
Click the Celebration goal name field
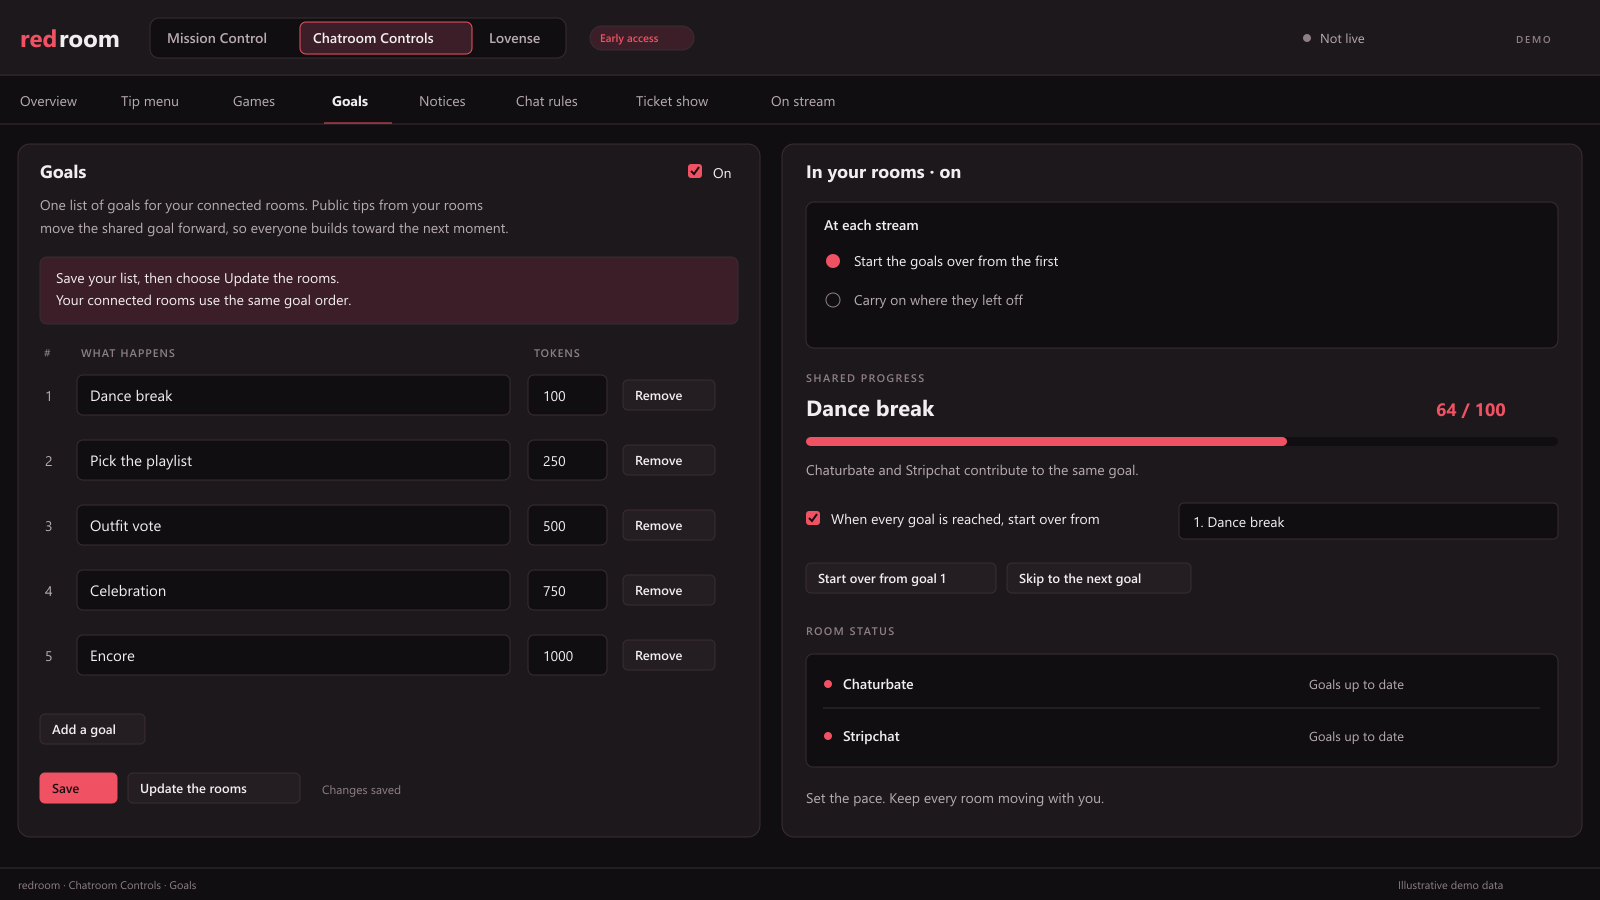293,590
